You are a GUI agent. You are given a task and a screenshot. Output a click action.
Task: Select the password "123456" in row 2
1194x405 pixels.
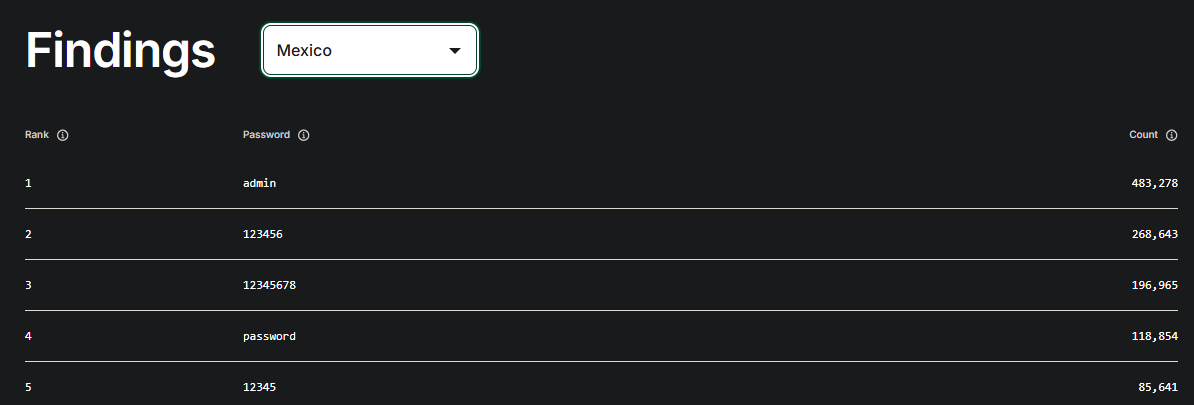click(263, 235)
